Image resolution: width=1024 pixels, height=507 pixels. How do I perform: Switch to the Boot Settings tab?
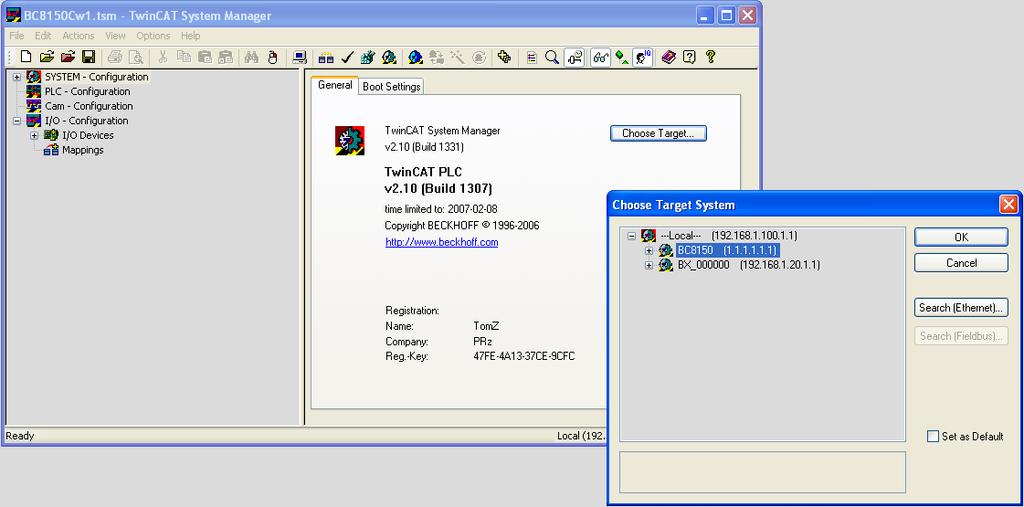(392, 87)
